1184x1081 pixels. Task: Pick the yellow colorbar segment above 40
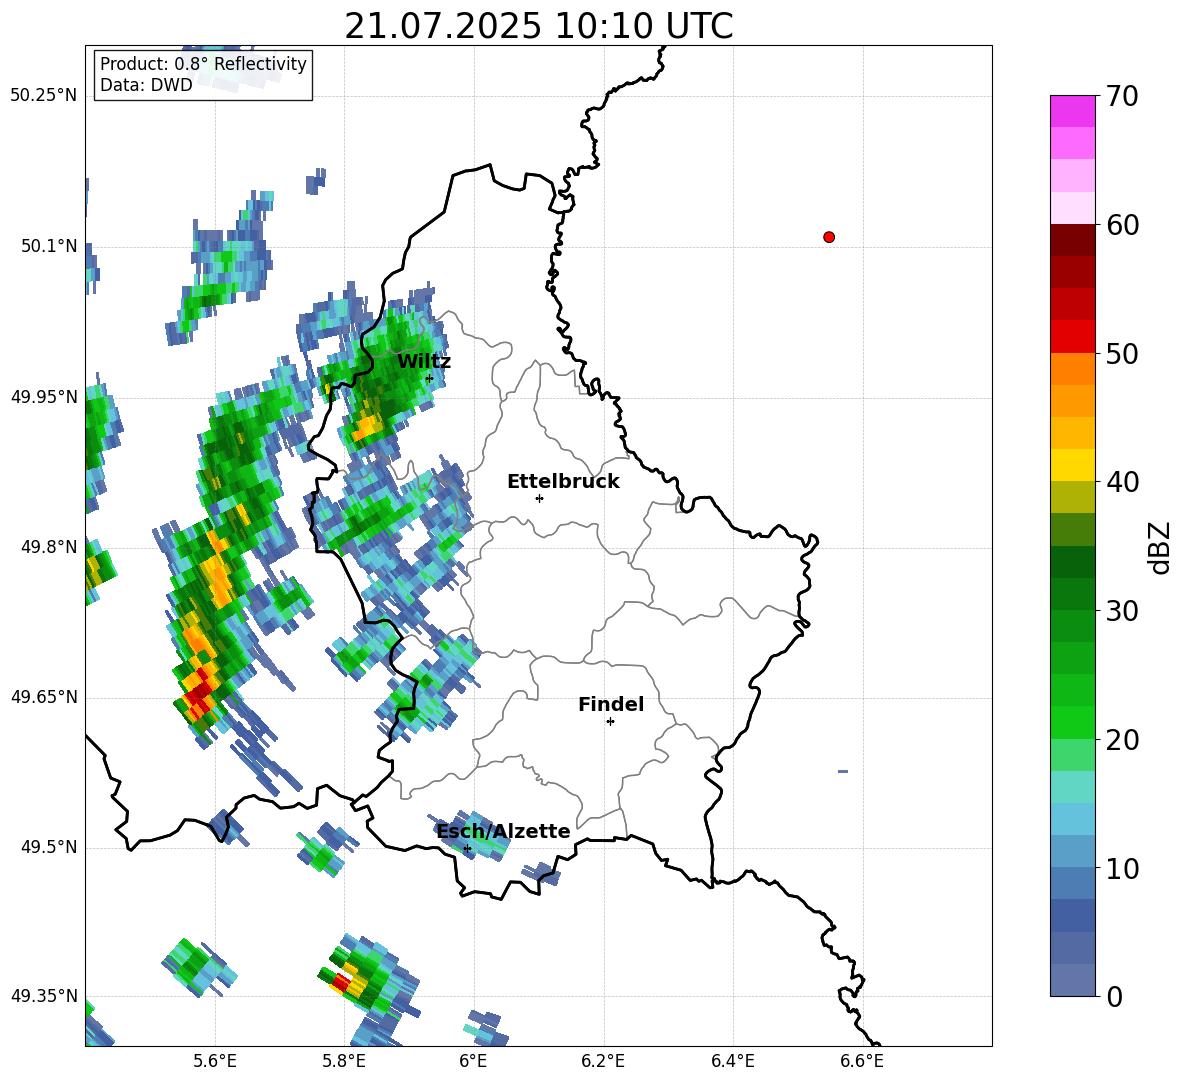tap(1072, 465)
